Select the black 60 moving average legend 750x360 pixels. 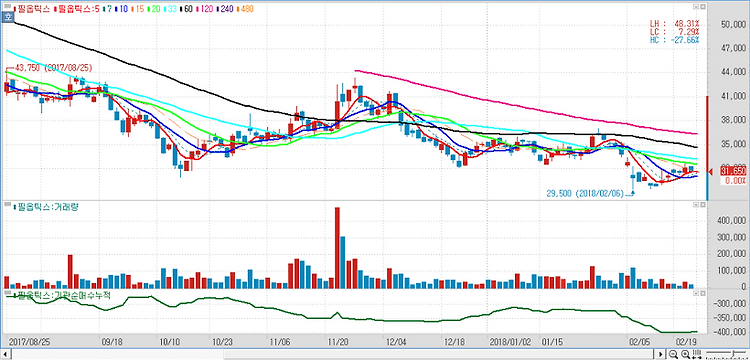pos(187,9)
